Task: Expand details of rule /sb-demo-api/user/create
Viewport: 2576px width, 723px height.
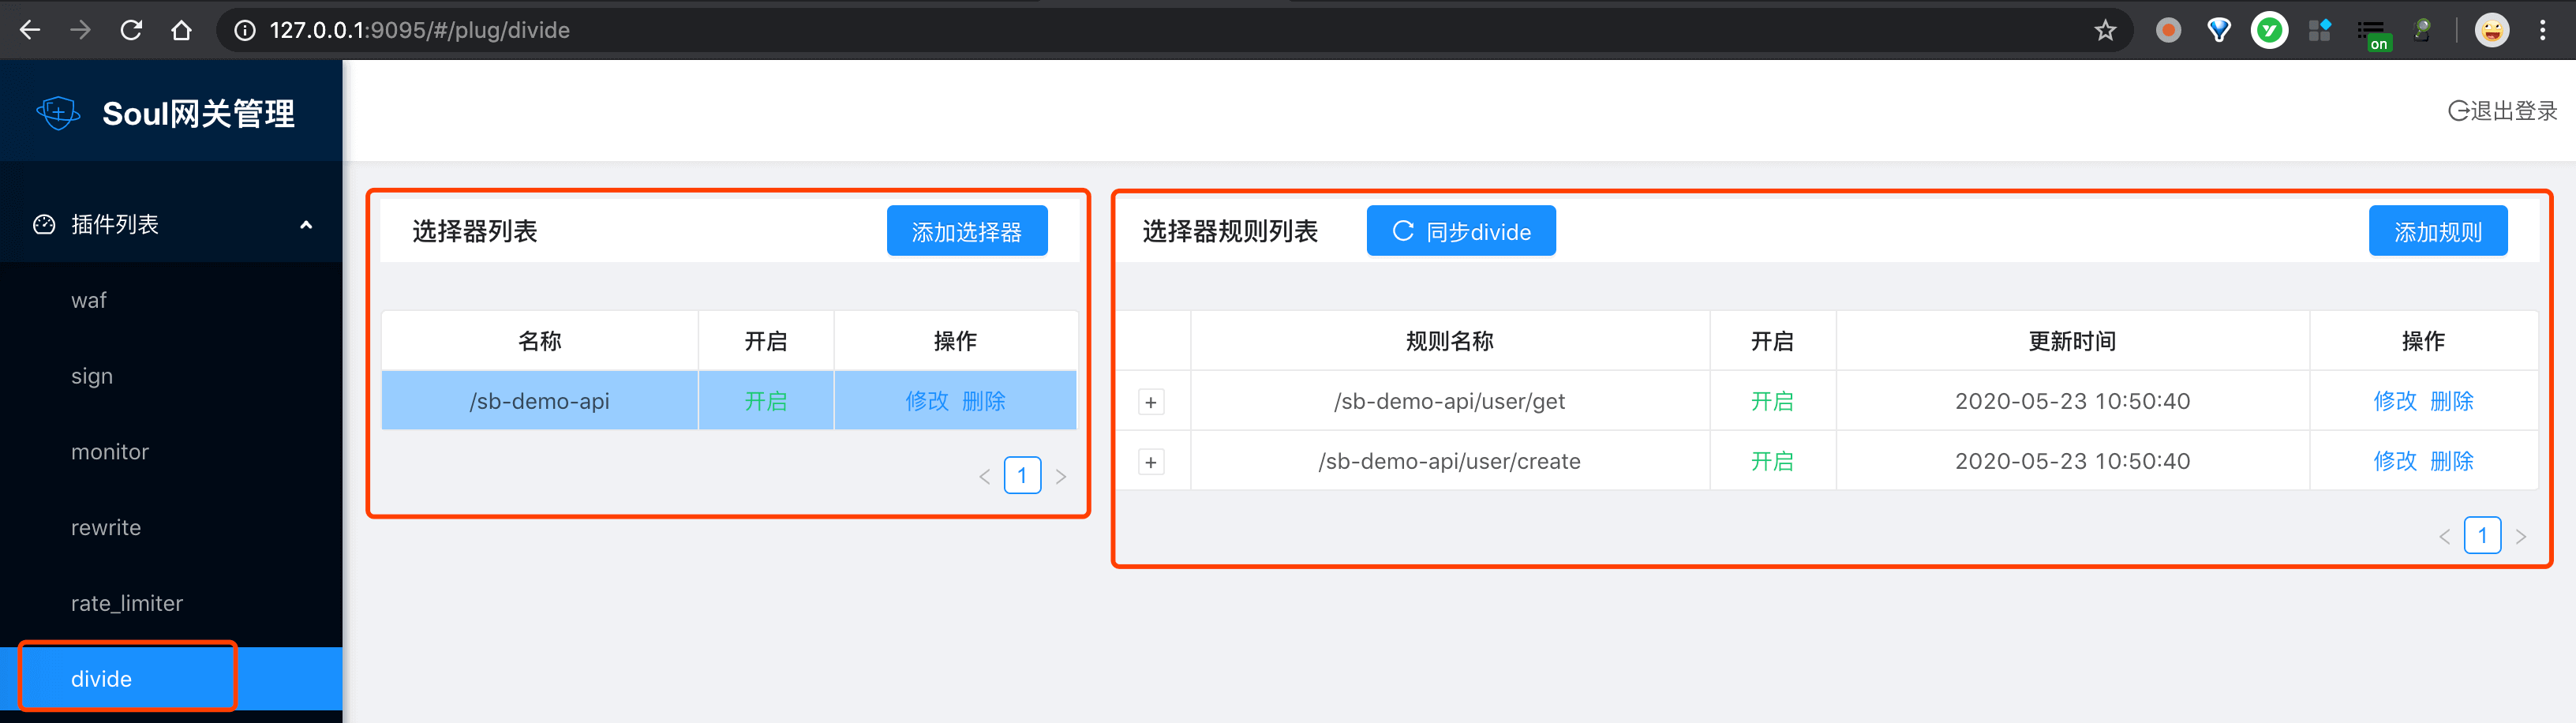Action: click(1151, 461)
